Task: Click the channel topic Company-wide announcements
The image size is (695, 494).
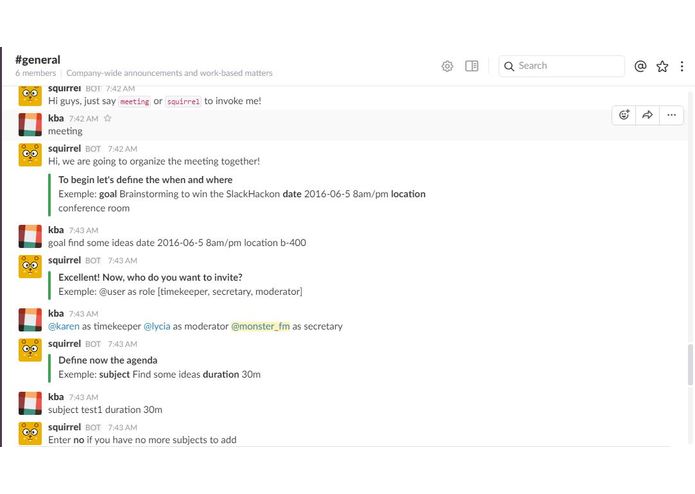Action: (169, 73)
